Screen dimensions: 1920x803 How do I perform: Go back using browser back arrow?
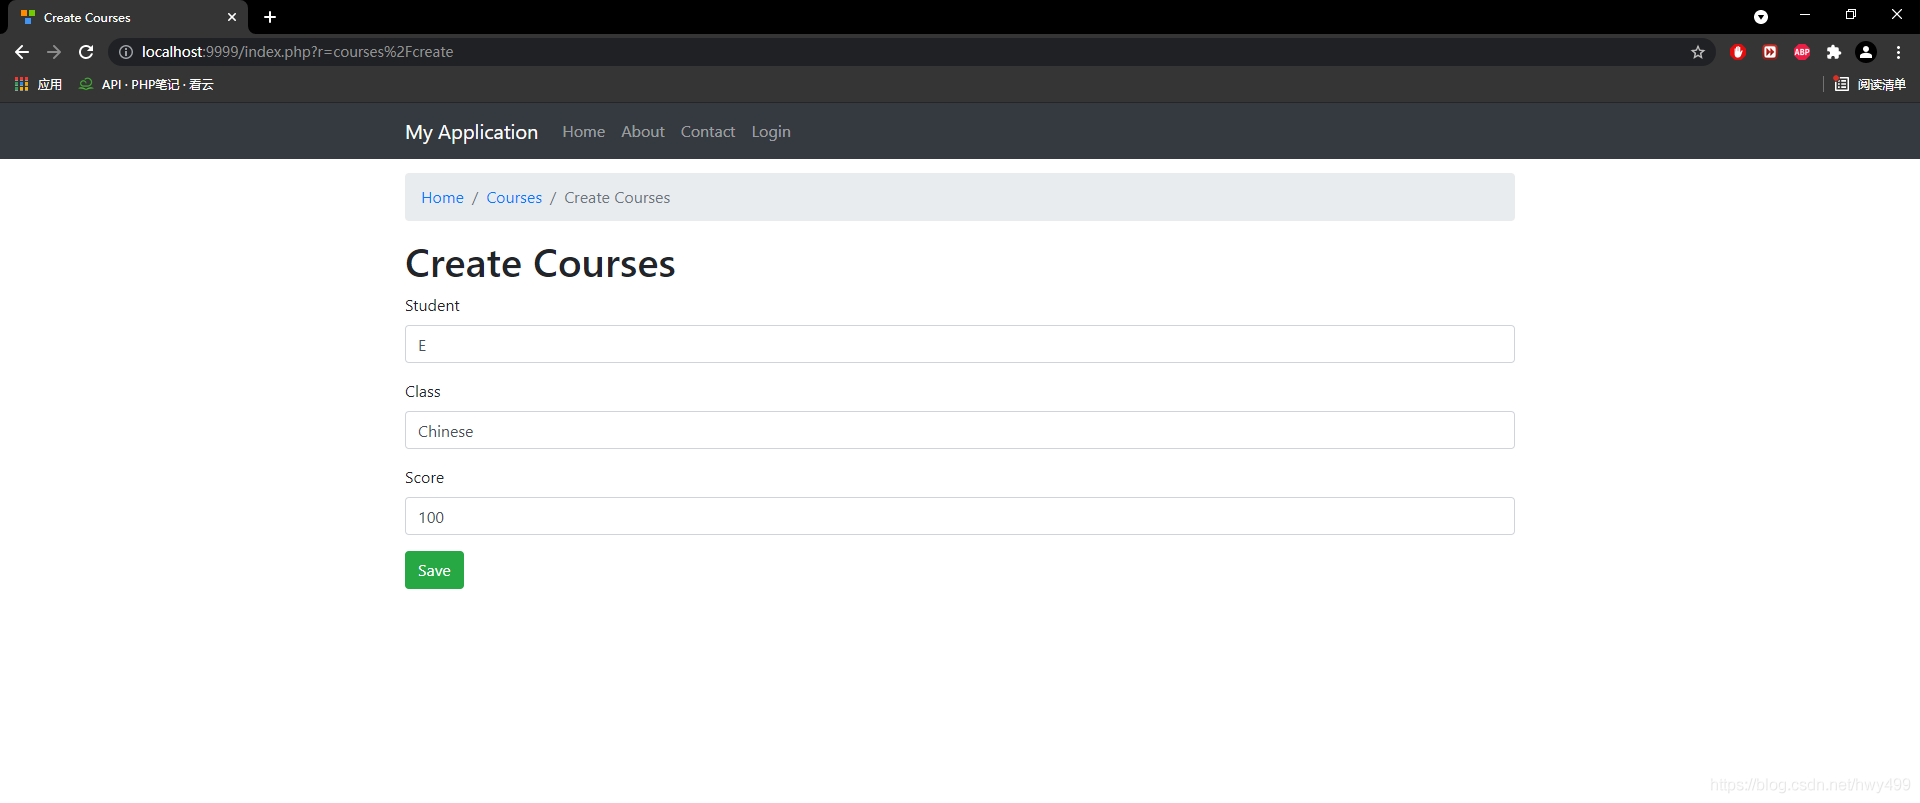22,52
